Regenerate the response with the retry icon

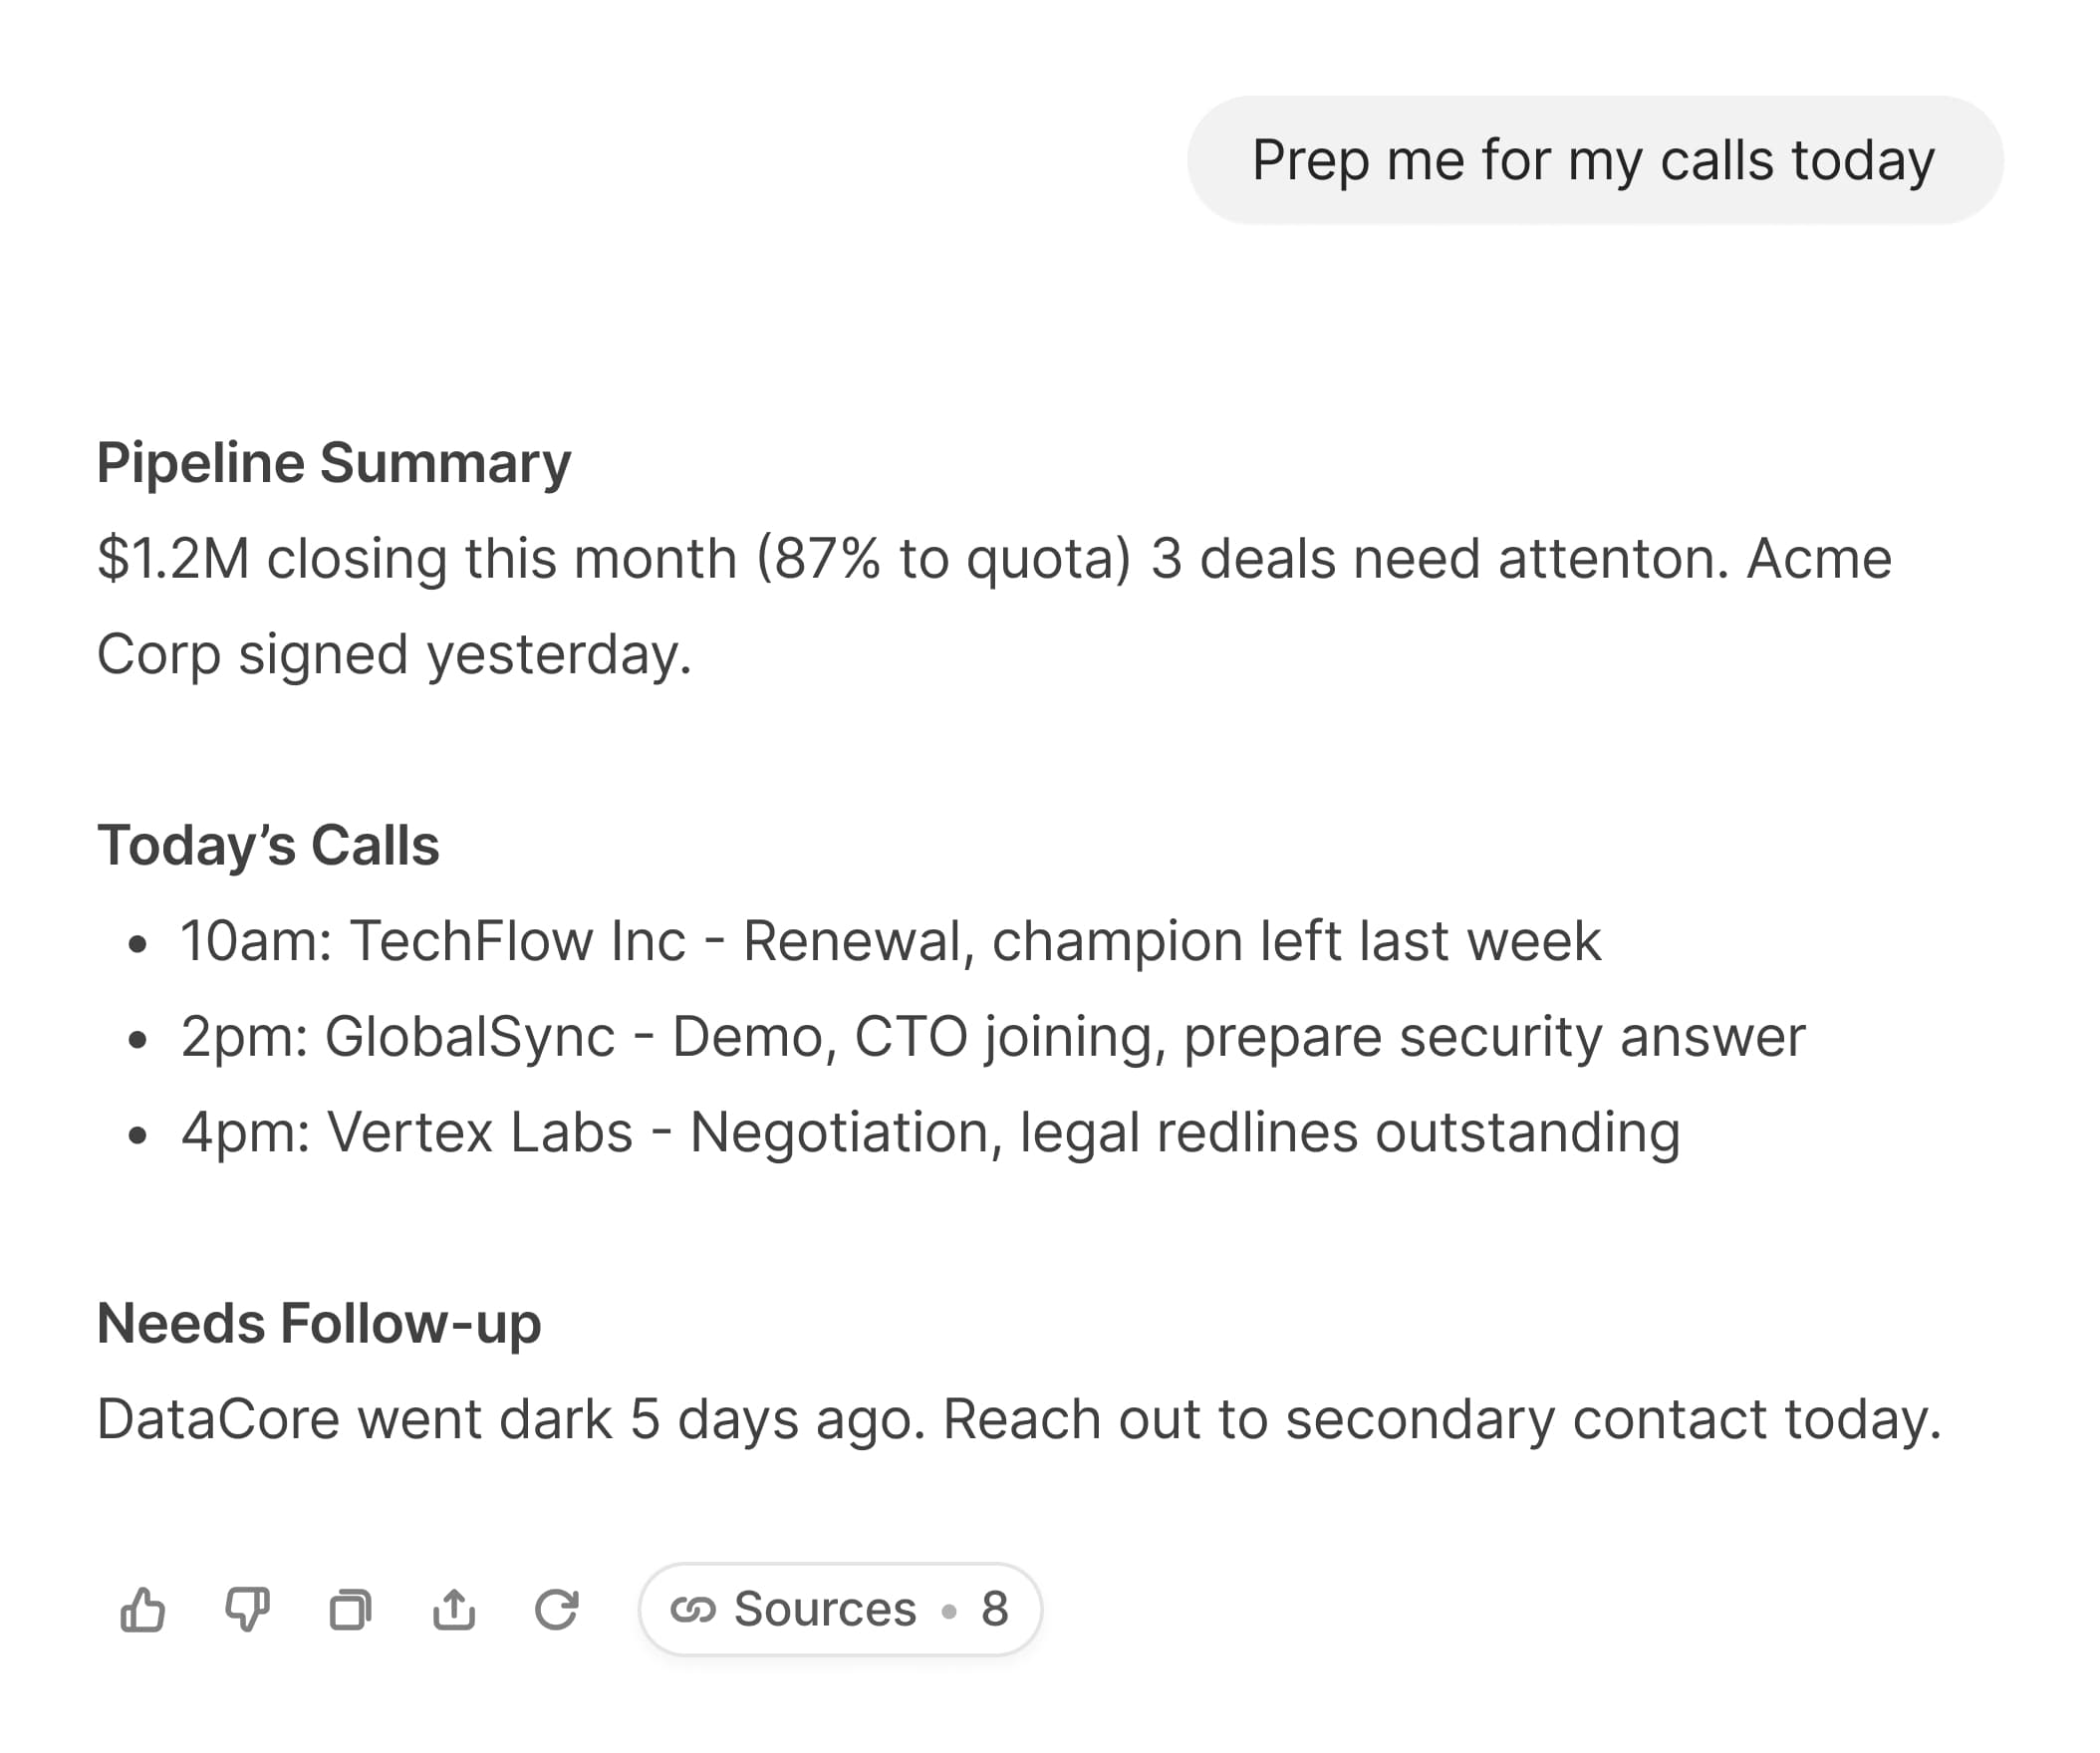[557, 1609]
